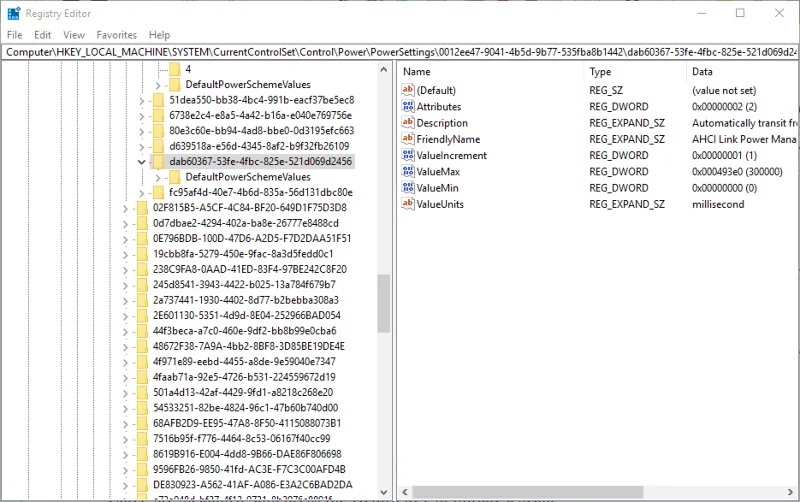
Task: Select the 4faab71a-92e5-4726 tree key
Action: tap(244, 377)
